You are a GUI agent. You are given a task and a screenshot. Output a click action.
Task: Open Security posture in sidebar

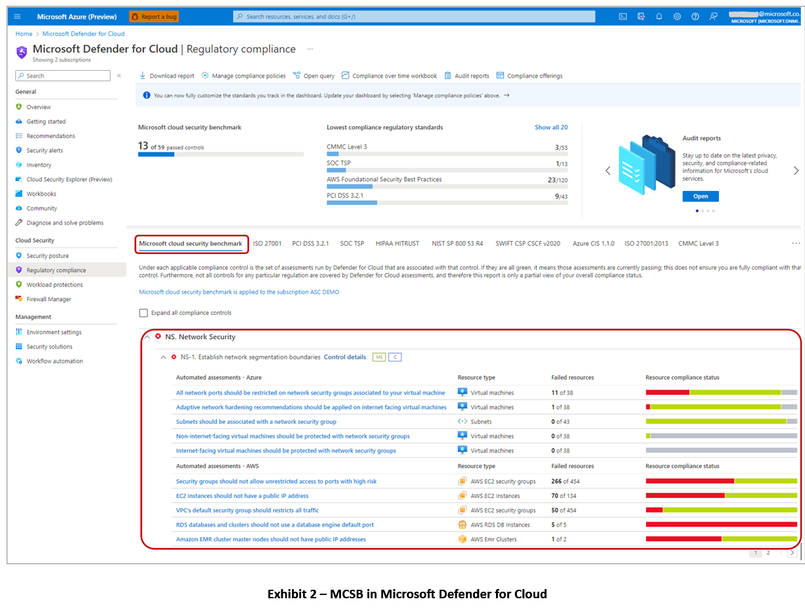pyautogui.click(x=47, y=256)
